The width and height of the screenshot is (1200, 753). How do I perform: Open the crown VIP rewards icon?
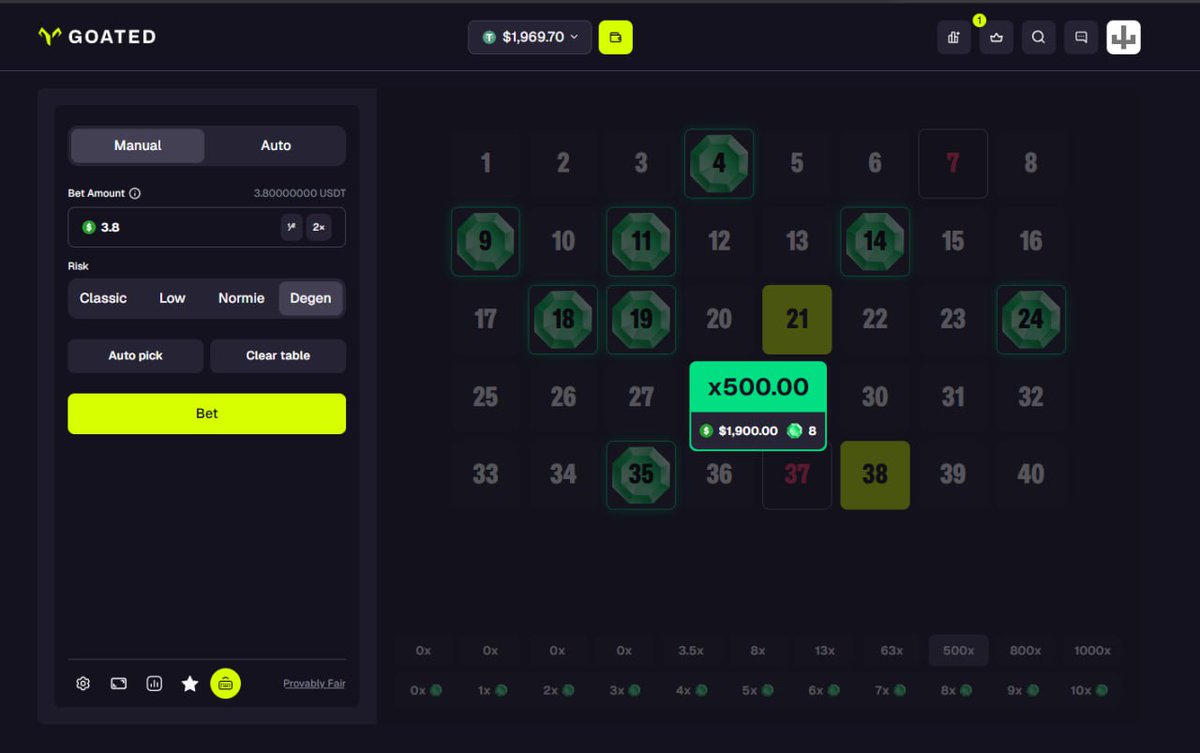point(996,37)
